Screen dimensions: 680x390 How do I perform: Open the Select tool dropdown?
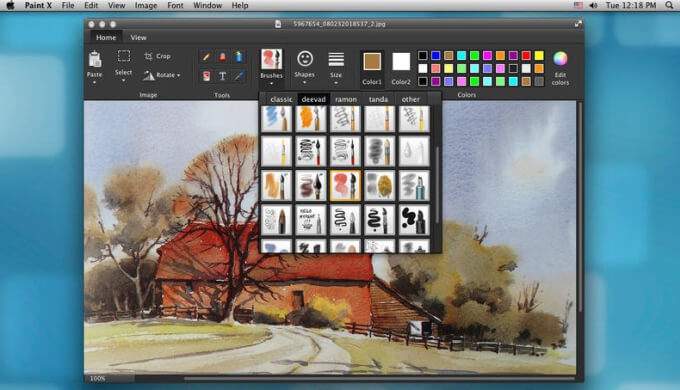click(x=124, y=81)
